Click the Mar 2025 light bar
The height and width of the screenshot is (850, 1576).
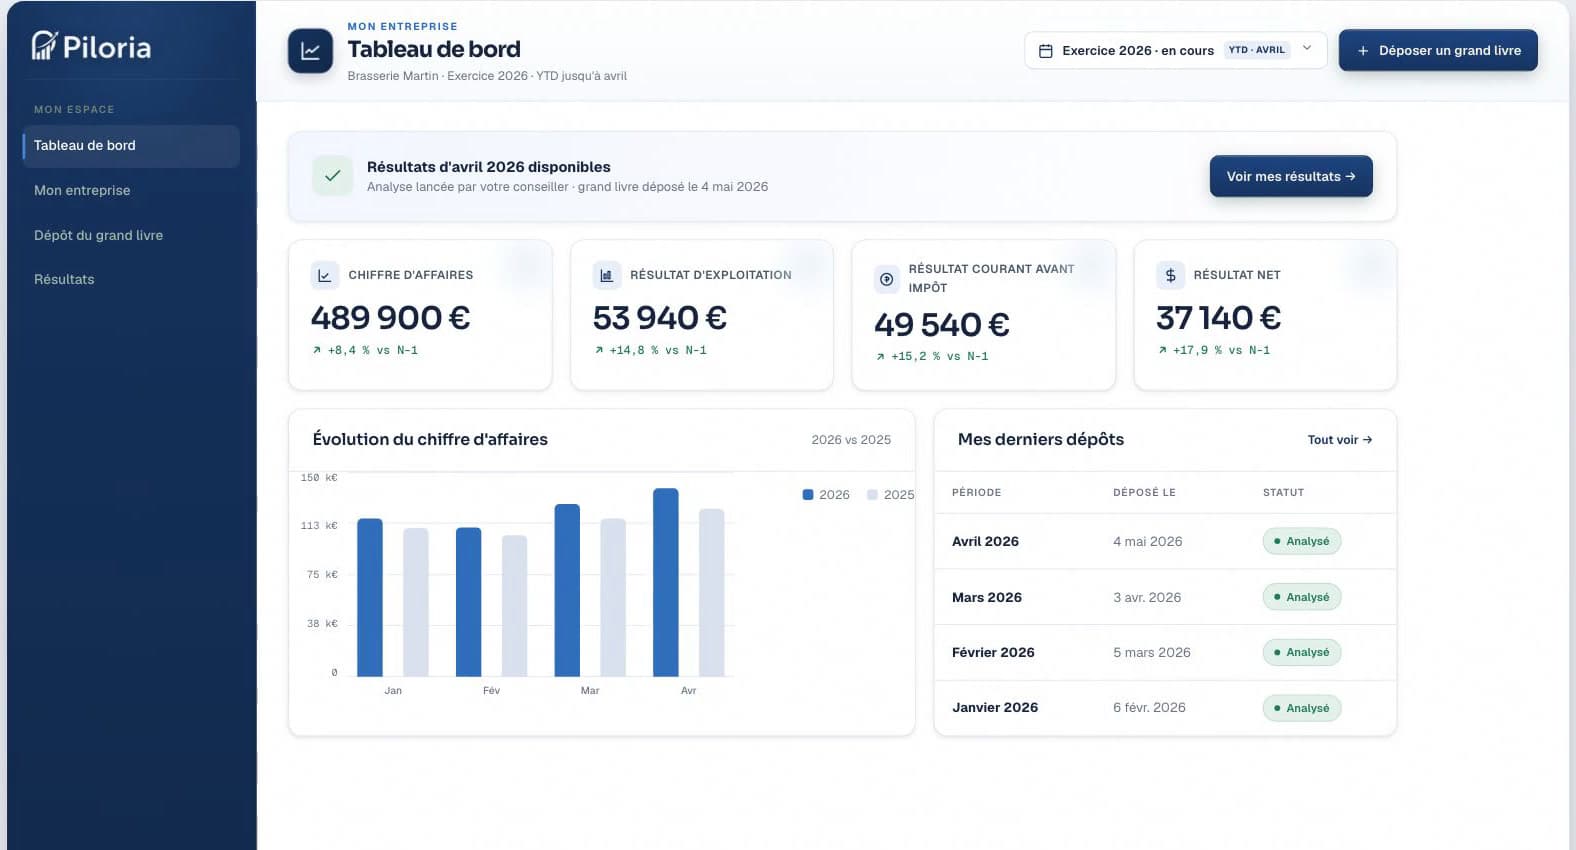click(613, 597)
